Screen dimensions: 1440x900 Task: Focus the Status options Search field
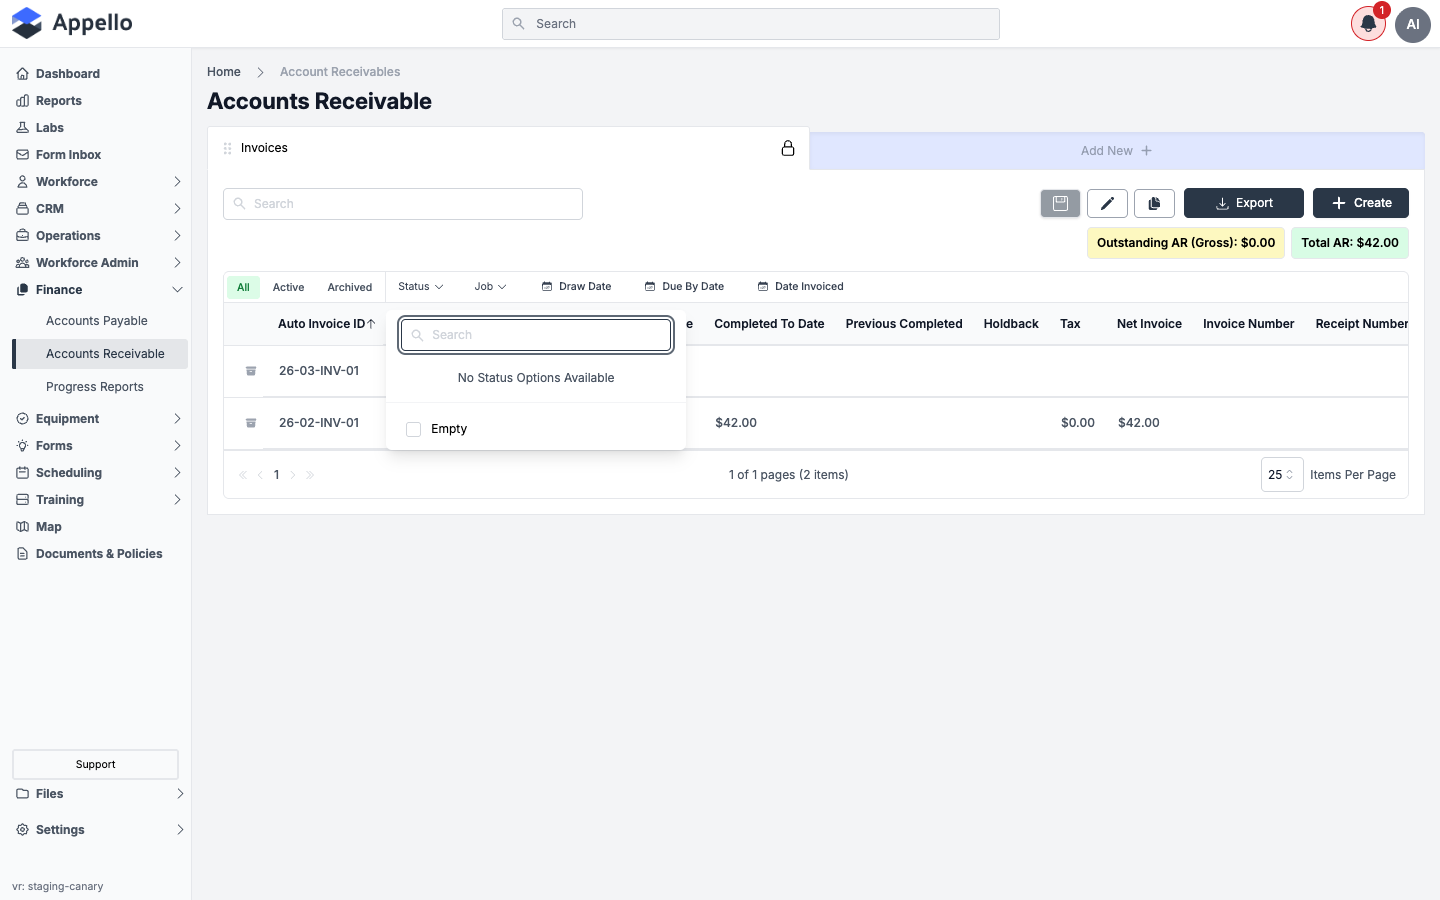(536, 335)
